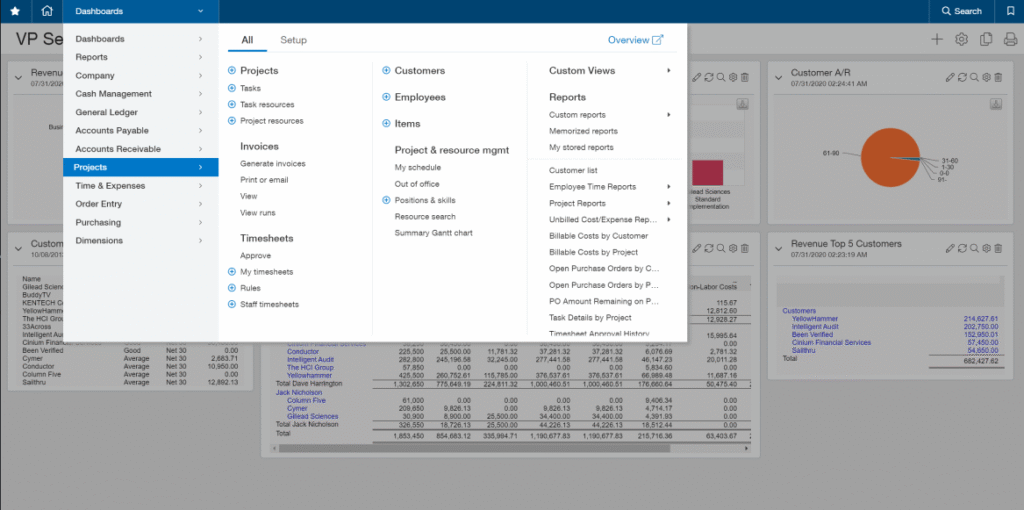Expand the Custom Views submenu arrow
1024x510 pixels.
point(669,71)
